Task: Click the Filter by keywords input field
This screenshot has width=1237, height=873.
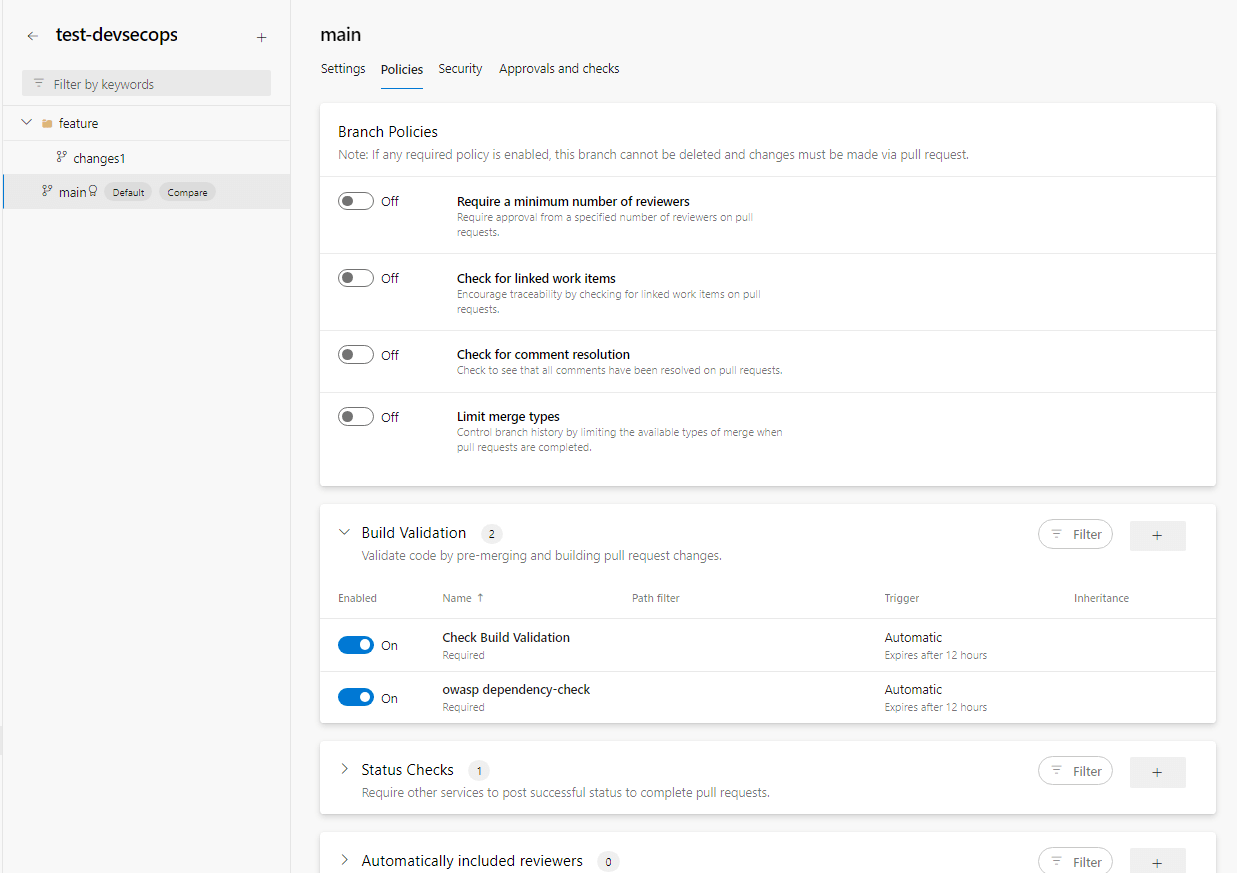Action: pyautogui.click(x=147, y=84)
